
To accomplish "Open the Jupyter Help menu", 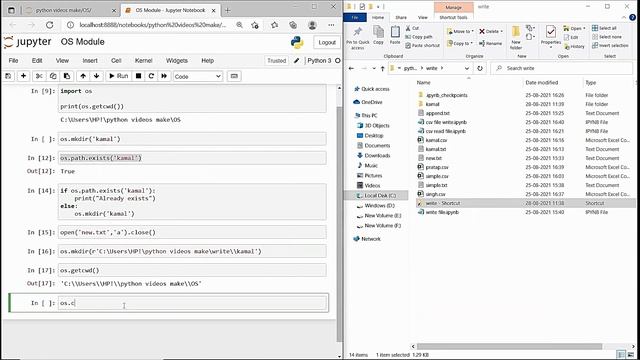I will pyautogui.click(x=207, y=60).
